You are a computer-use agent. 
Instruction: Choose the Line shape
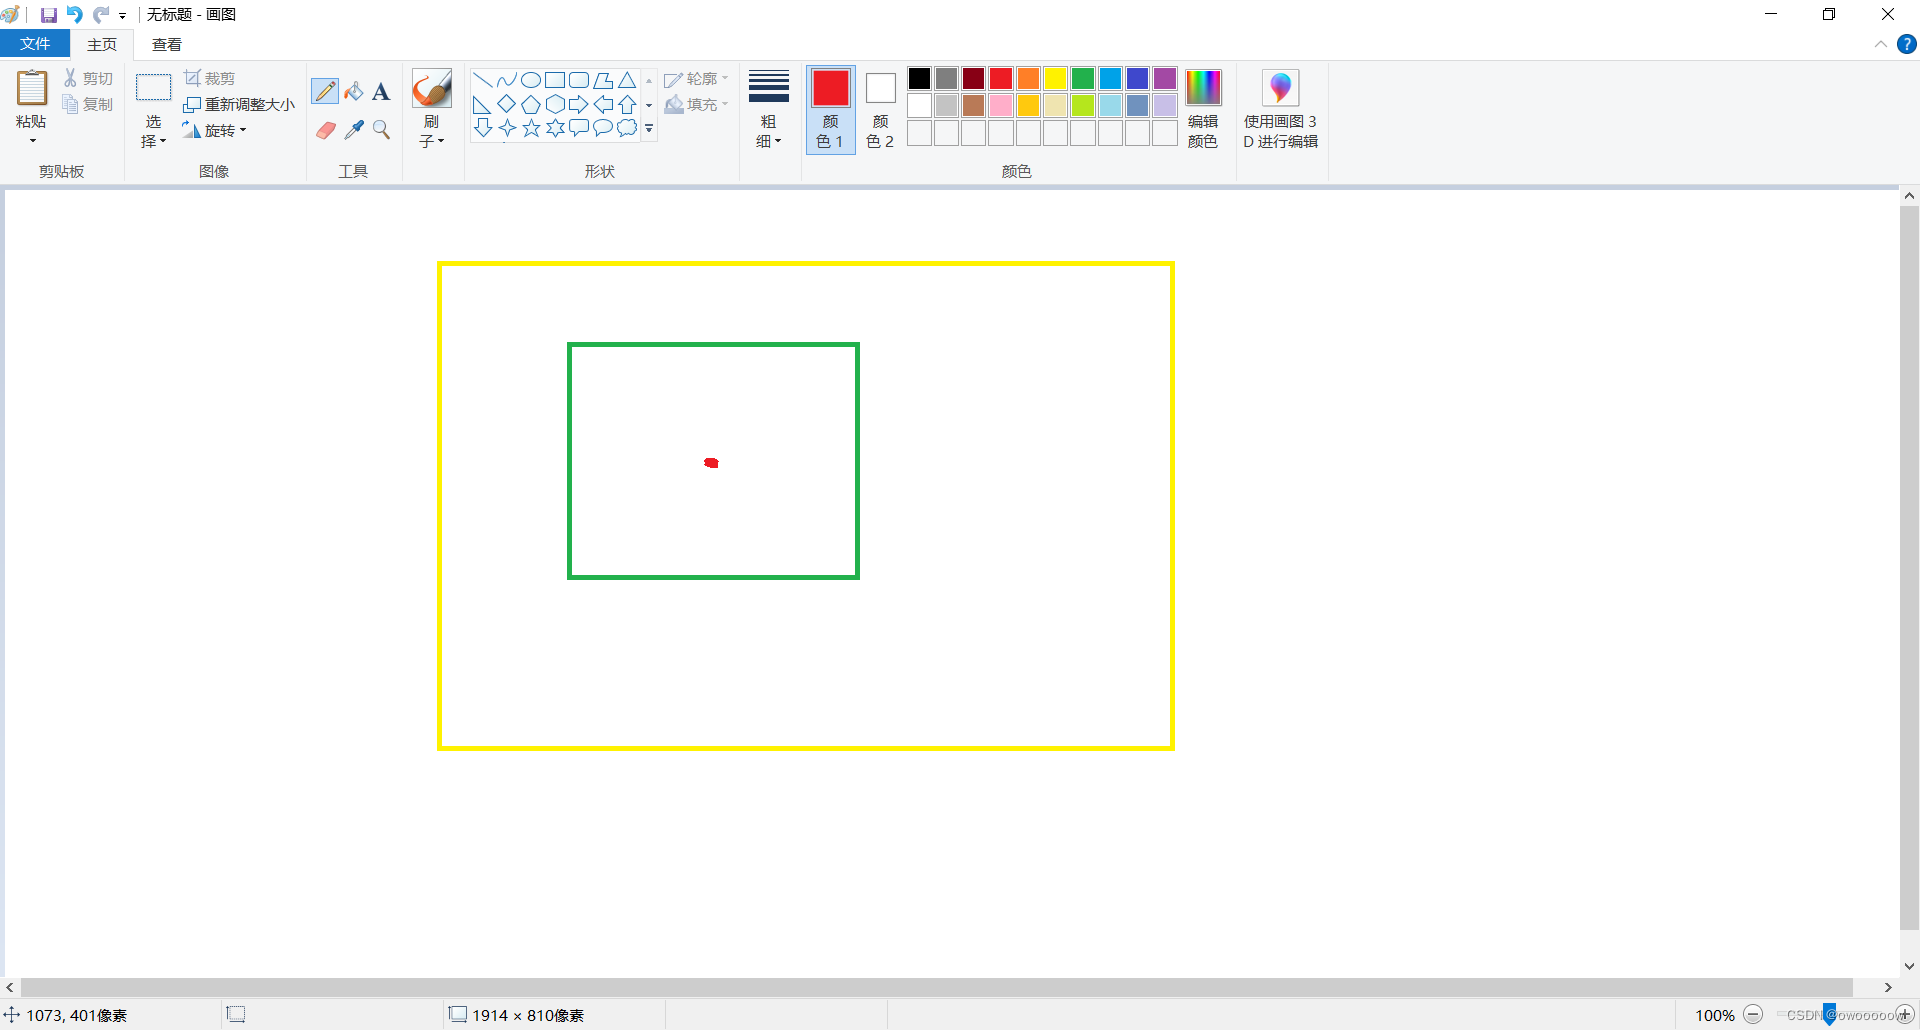click(x=482, y=80)
